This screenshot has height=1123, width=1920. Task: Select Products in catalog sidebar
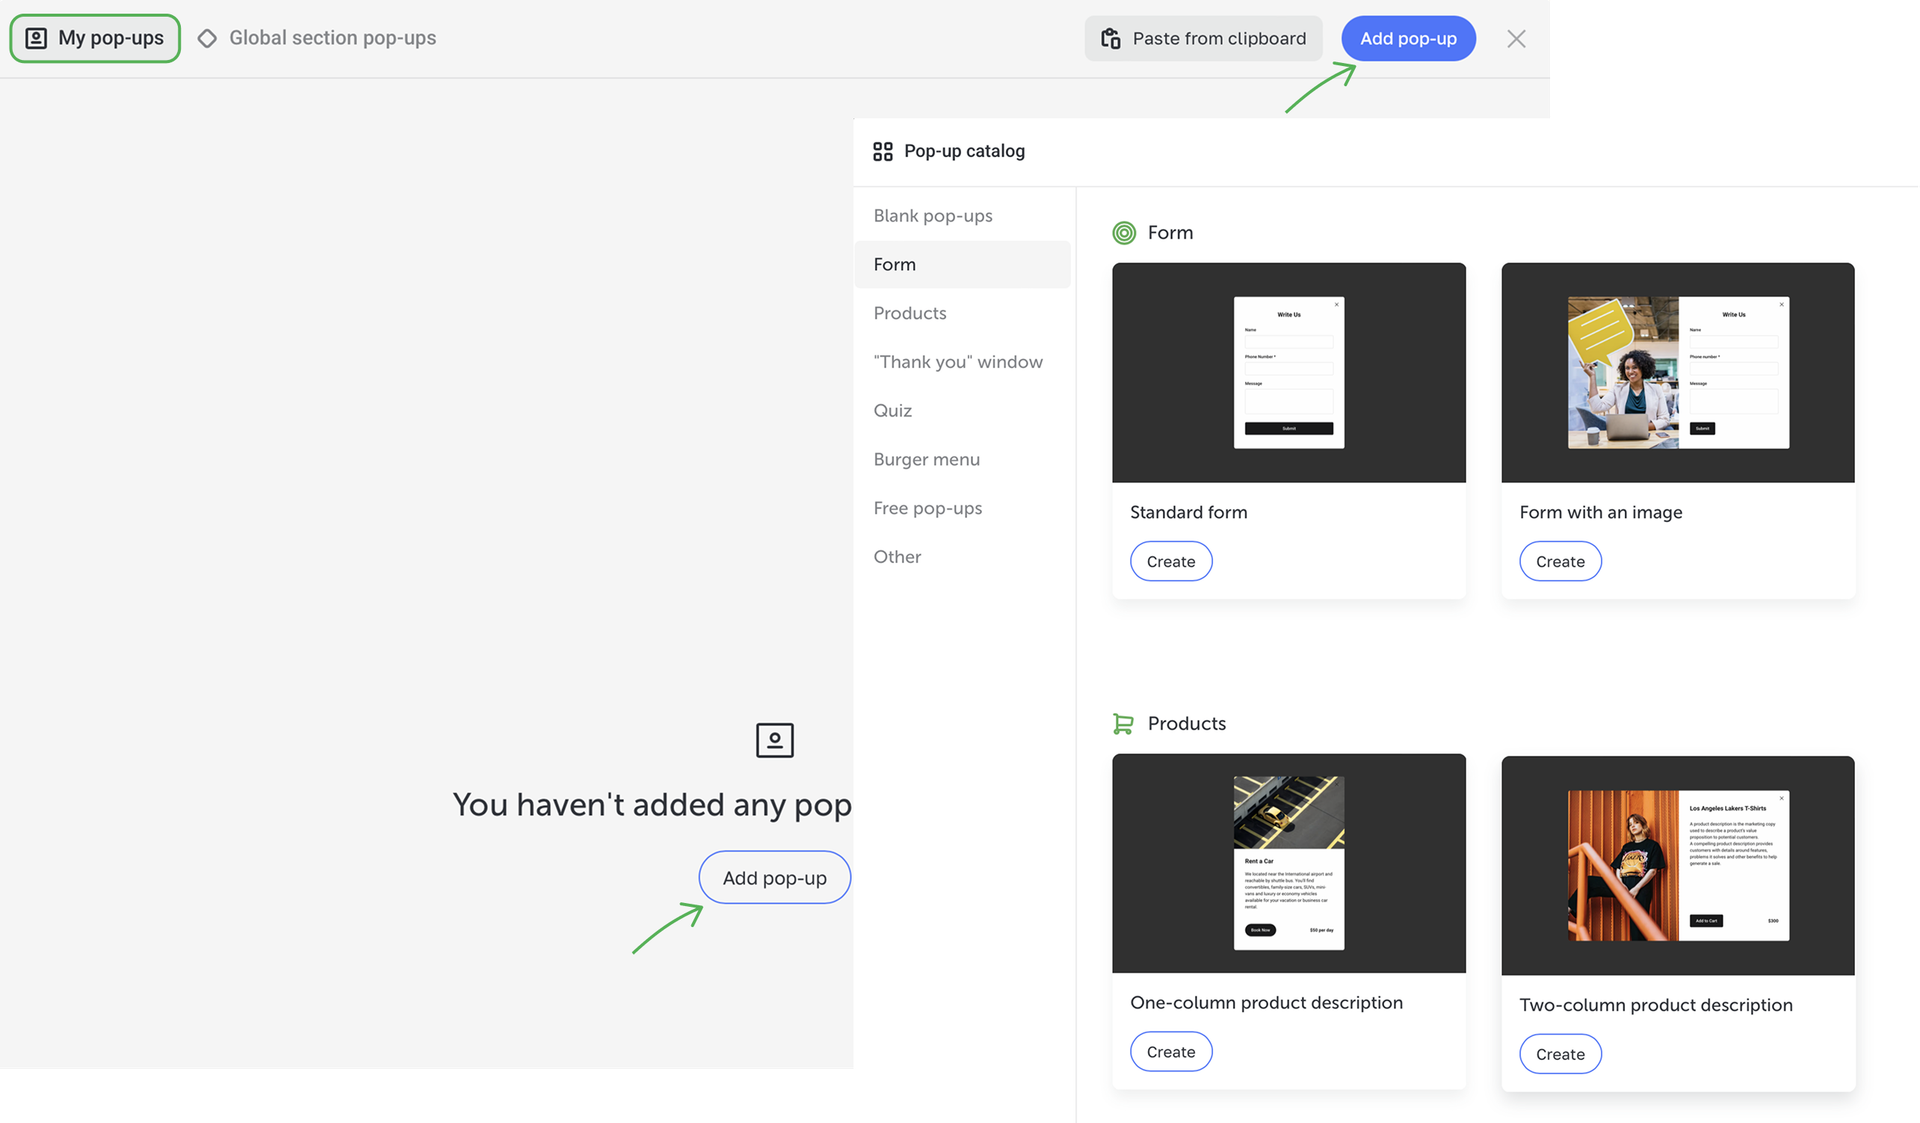pyautogui.click(x=909, y=313)
